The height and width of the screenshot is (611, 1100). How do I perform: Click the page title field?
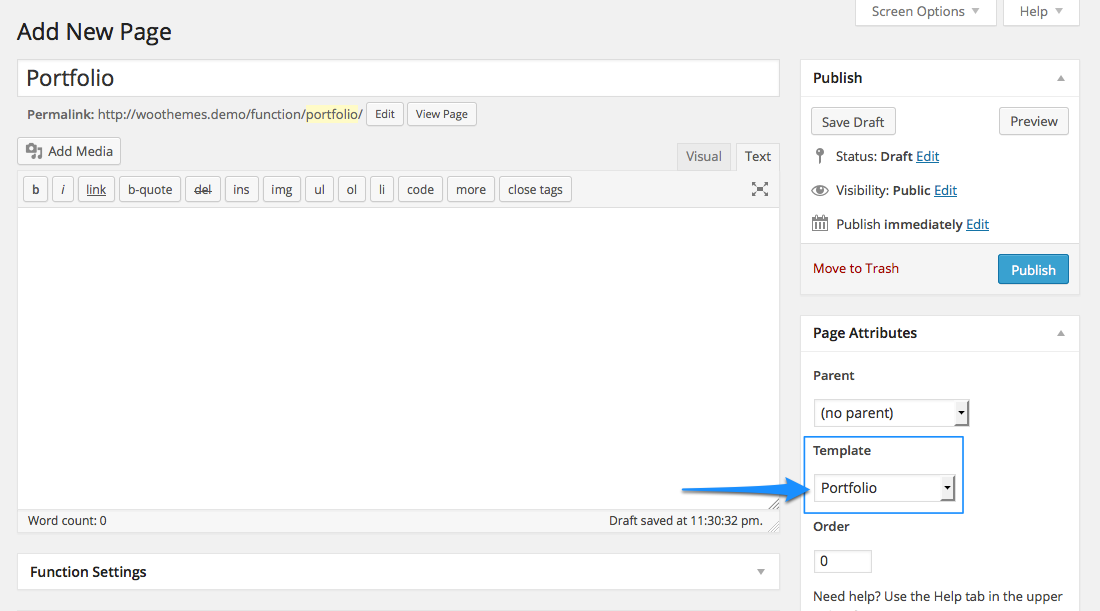[x=398, y=78]
